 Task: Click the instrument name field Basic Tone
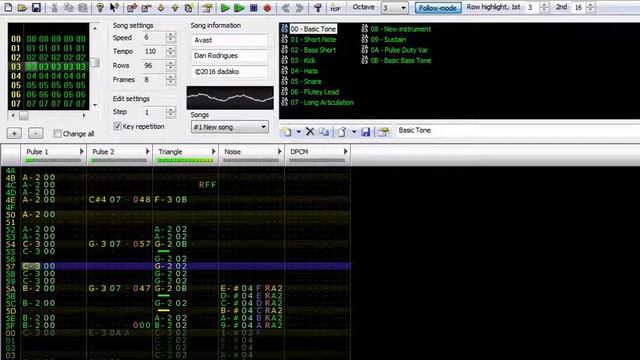pyautogui.click(x=517, y=131)
